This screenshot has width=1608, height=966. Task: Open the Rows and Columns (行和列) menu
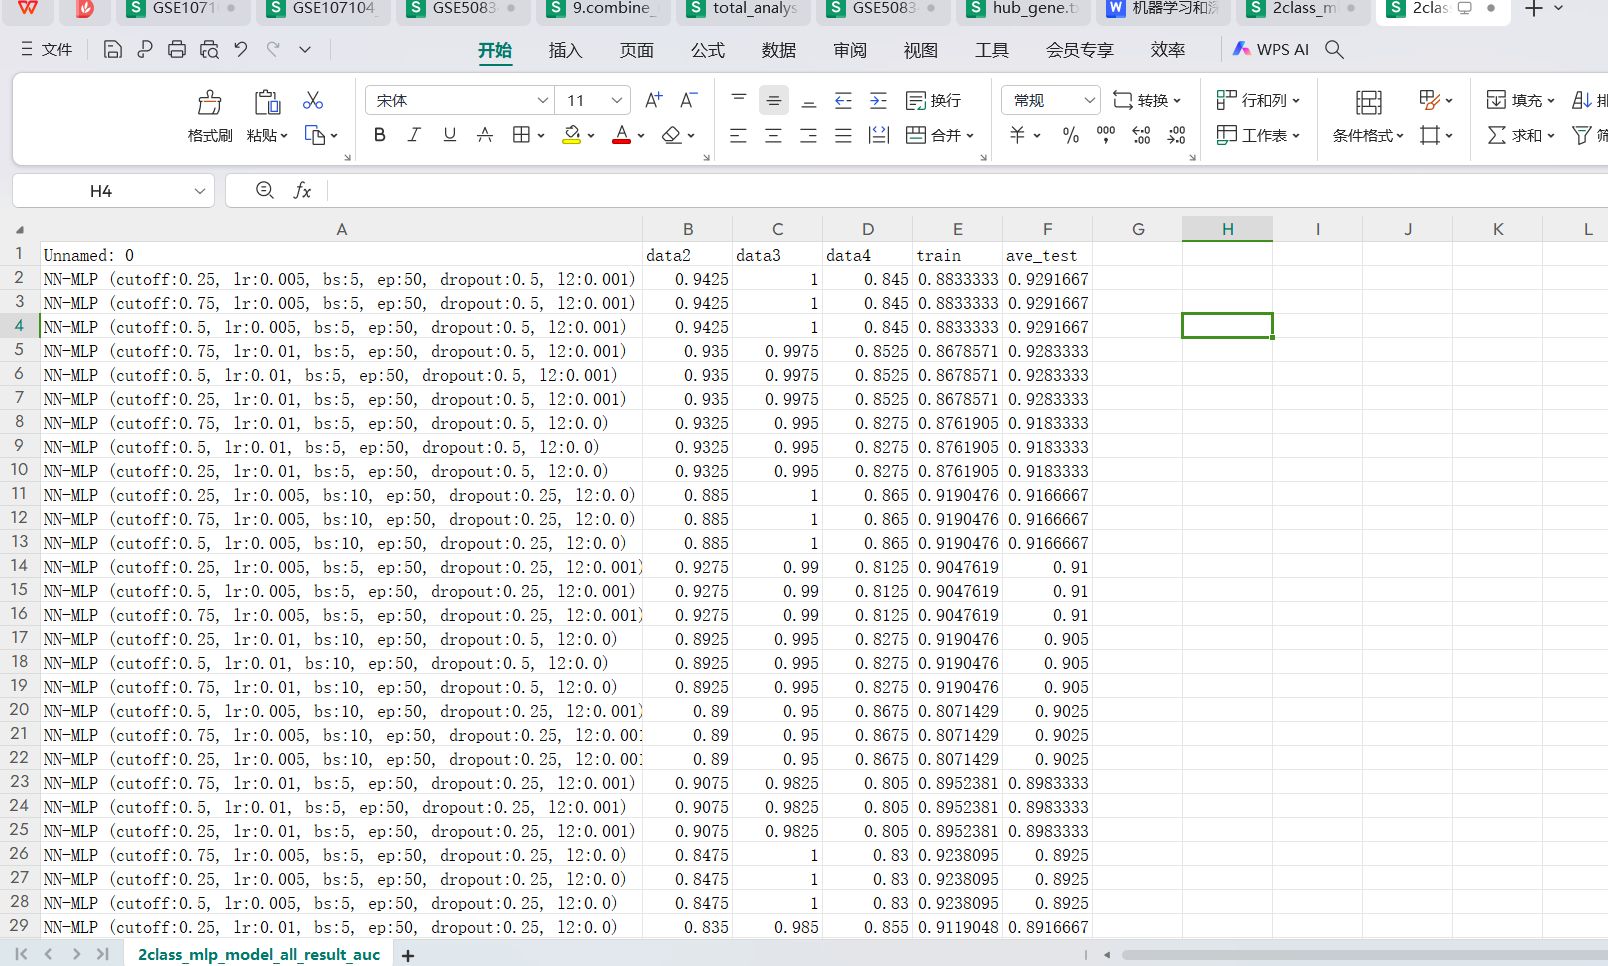1258,100
